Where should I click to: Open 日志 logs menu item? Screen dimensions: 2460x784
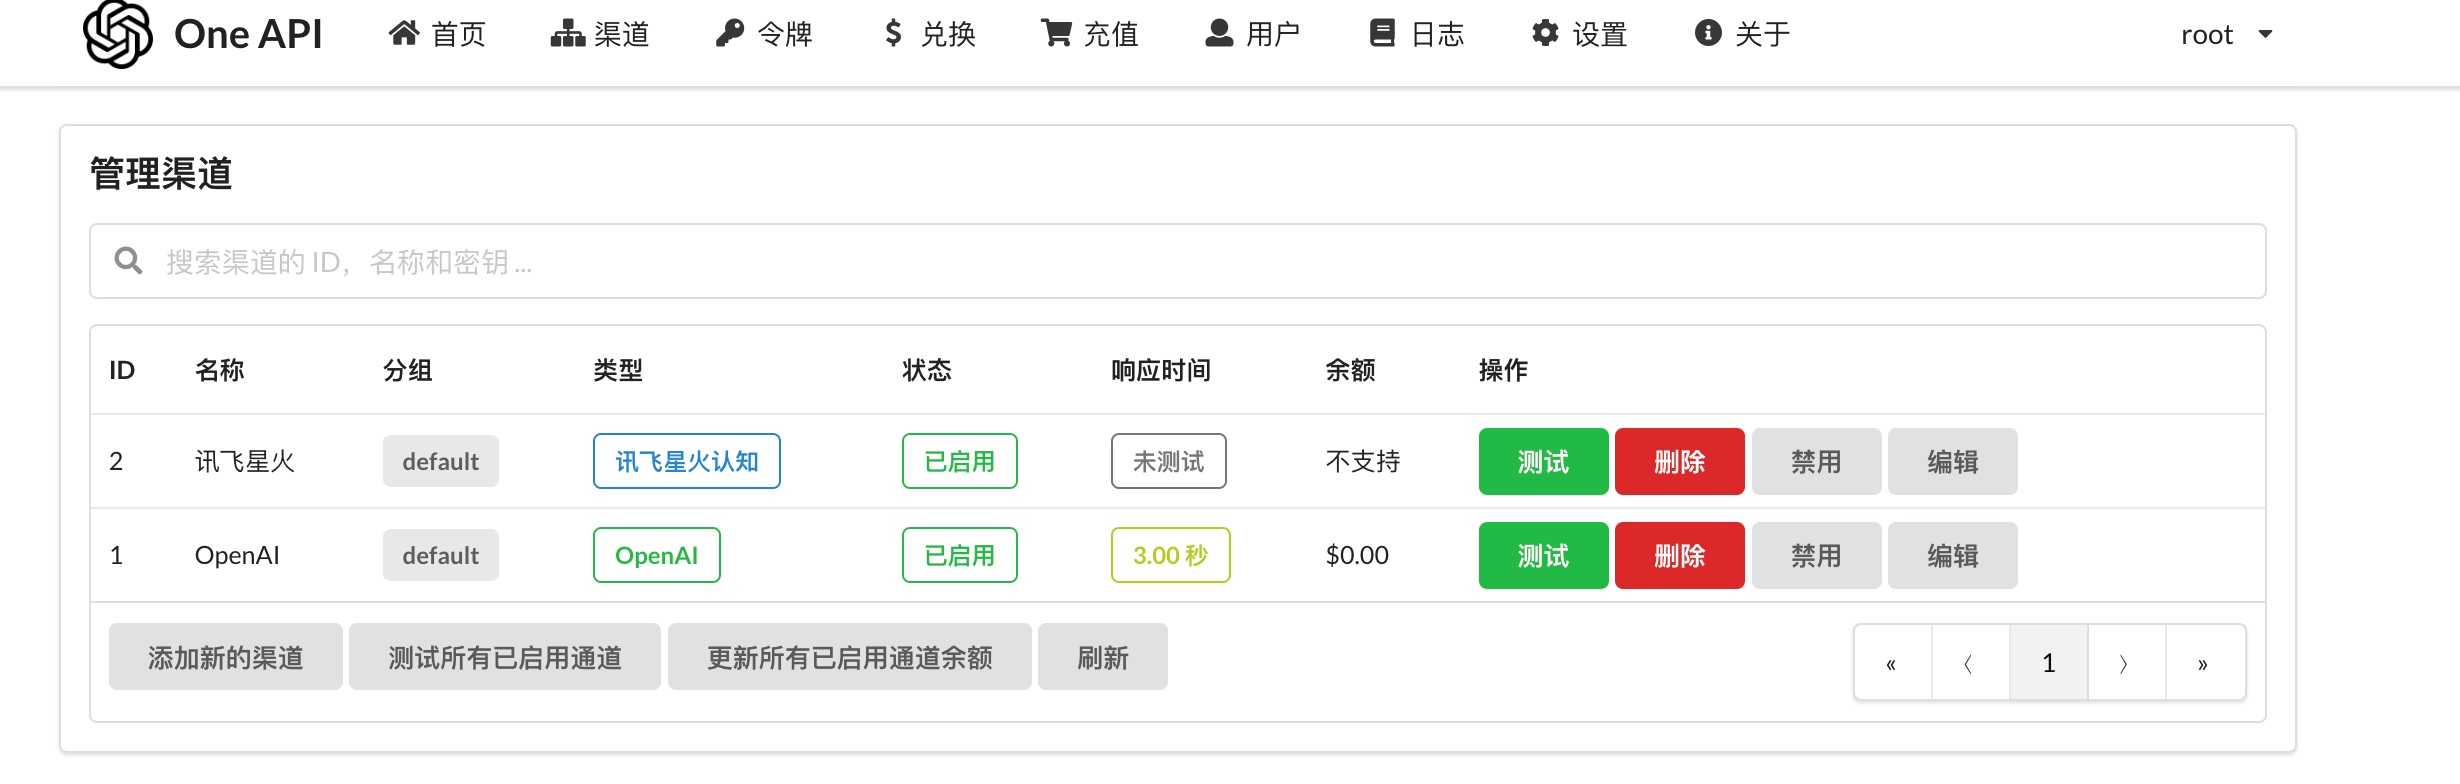(1416, 34)
